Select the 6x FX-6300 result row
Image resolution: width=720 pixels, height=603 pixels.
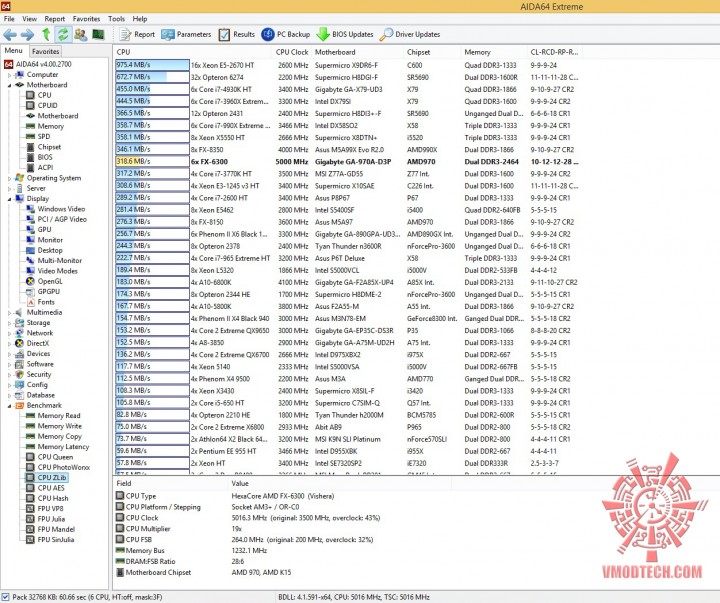click(x=348, y=162)
